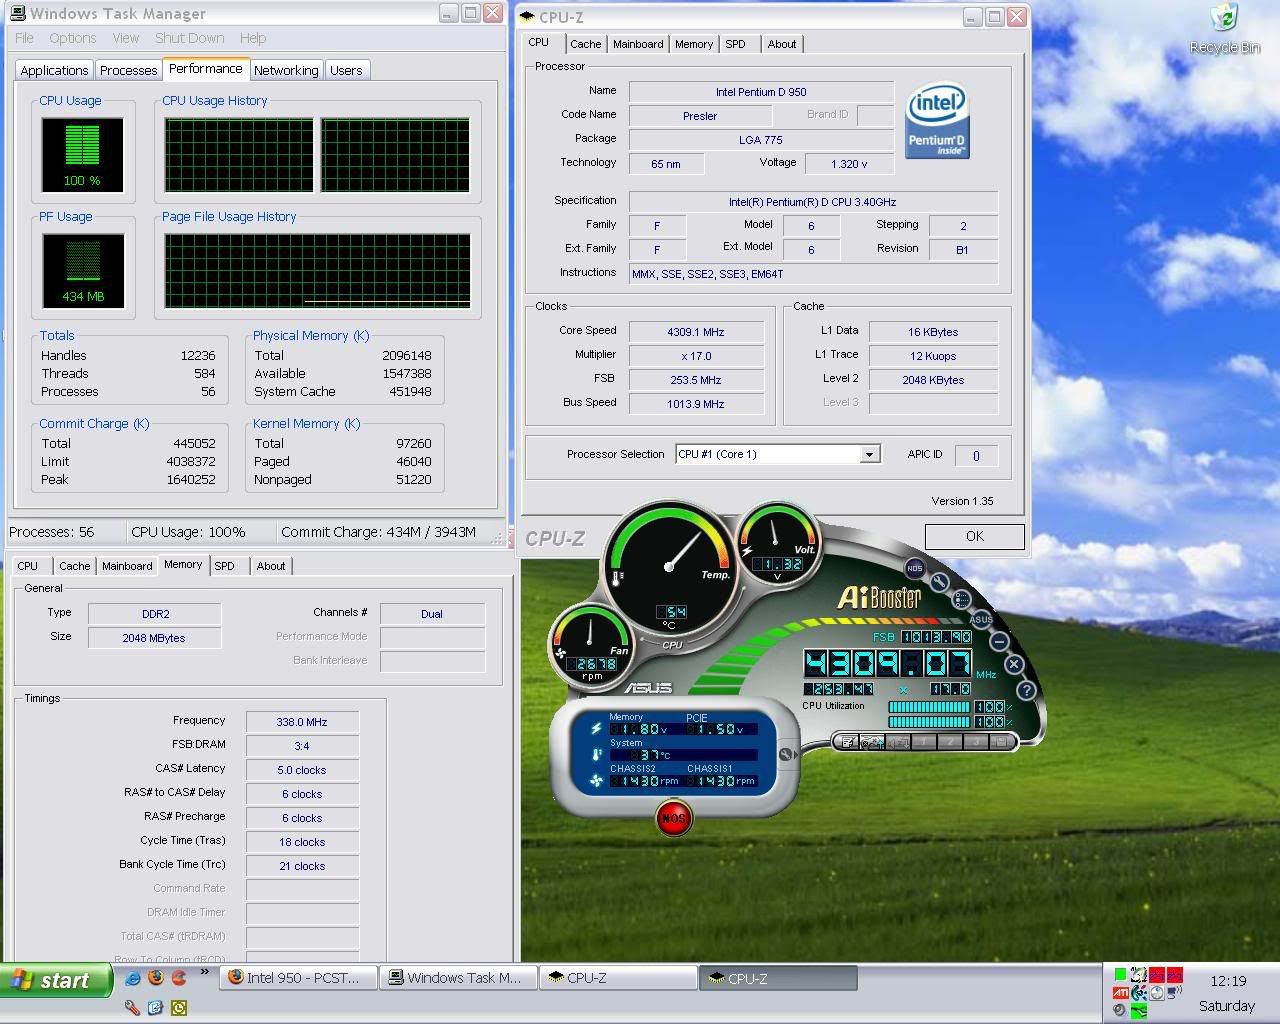The width and height of the screenshot is (1280, 1024).
Task: Click the green square Task Manager tray icon
Action: 1120,974
